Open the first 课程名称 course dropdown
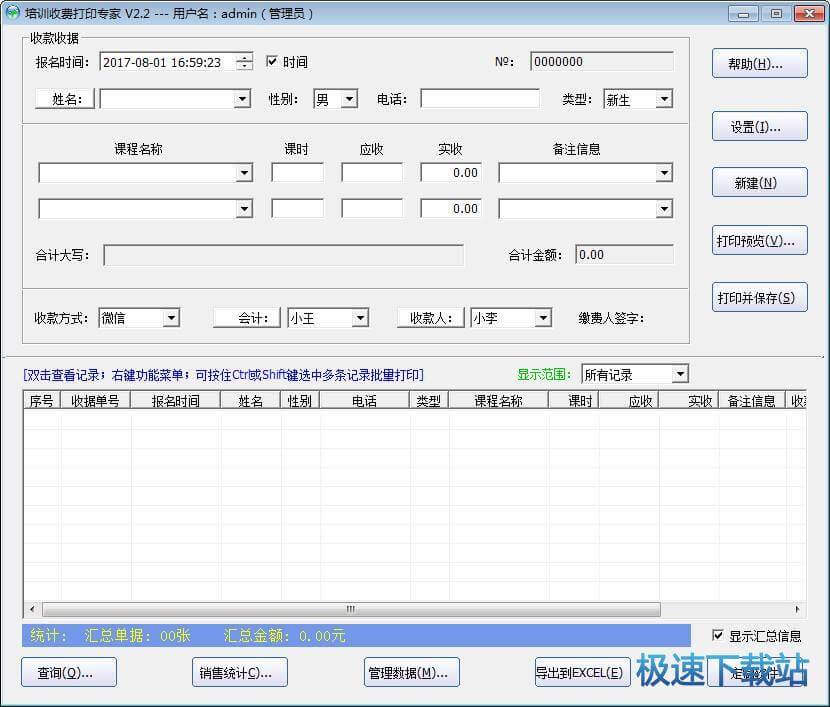Screen dimensions: 830x707 point(243,172)
